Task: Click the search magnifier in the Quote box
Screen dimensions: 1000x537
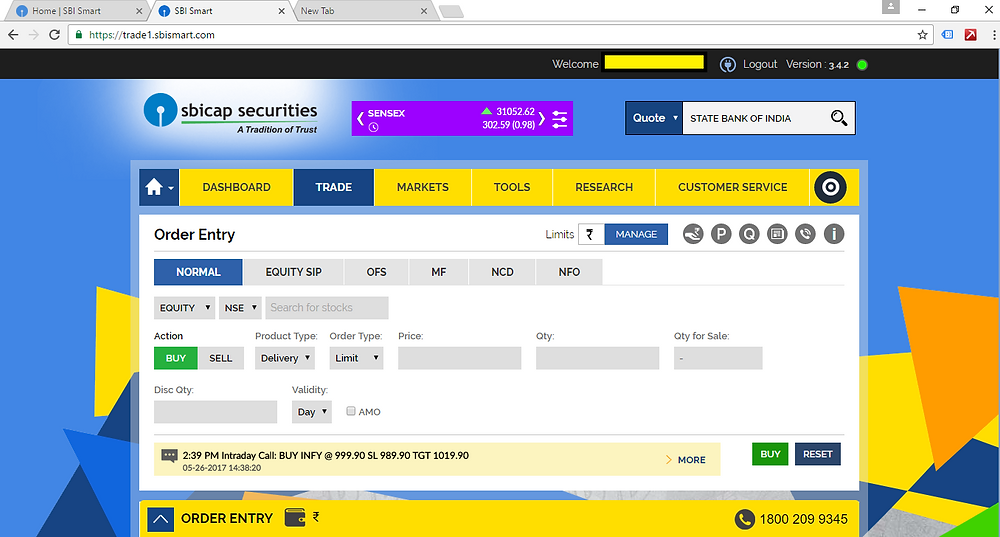Action: (x=839, y=118)
